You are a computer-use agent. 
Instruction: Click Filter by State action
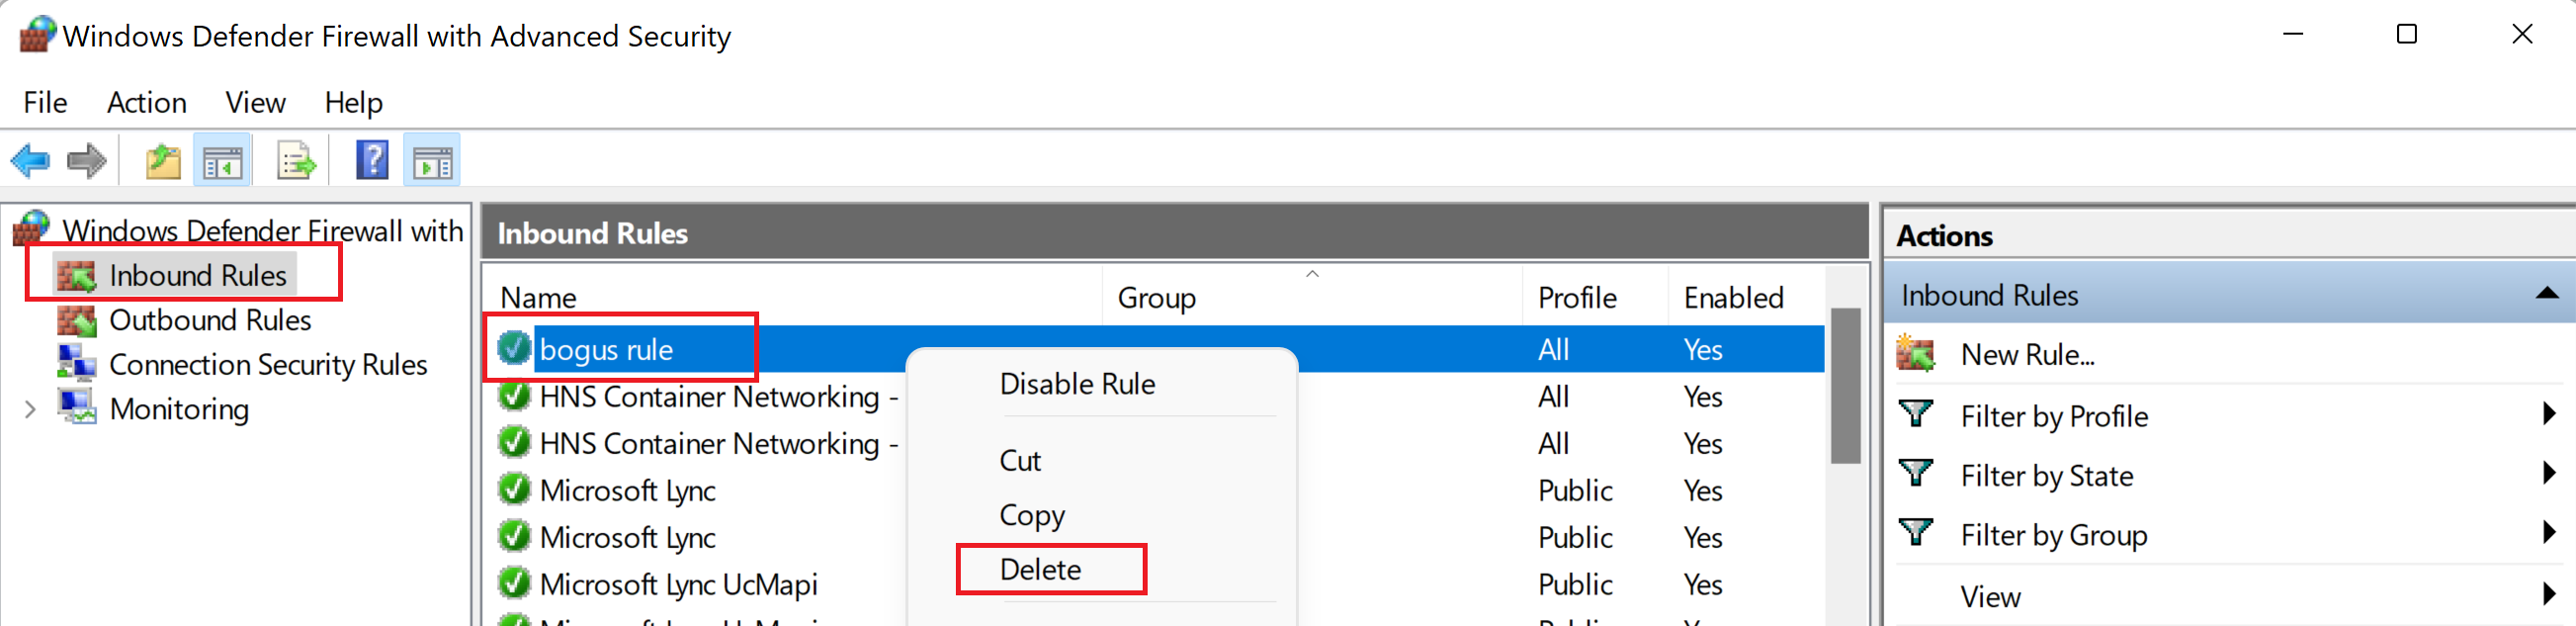click(2046, 475)
